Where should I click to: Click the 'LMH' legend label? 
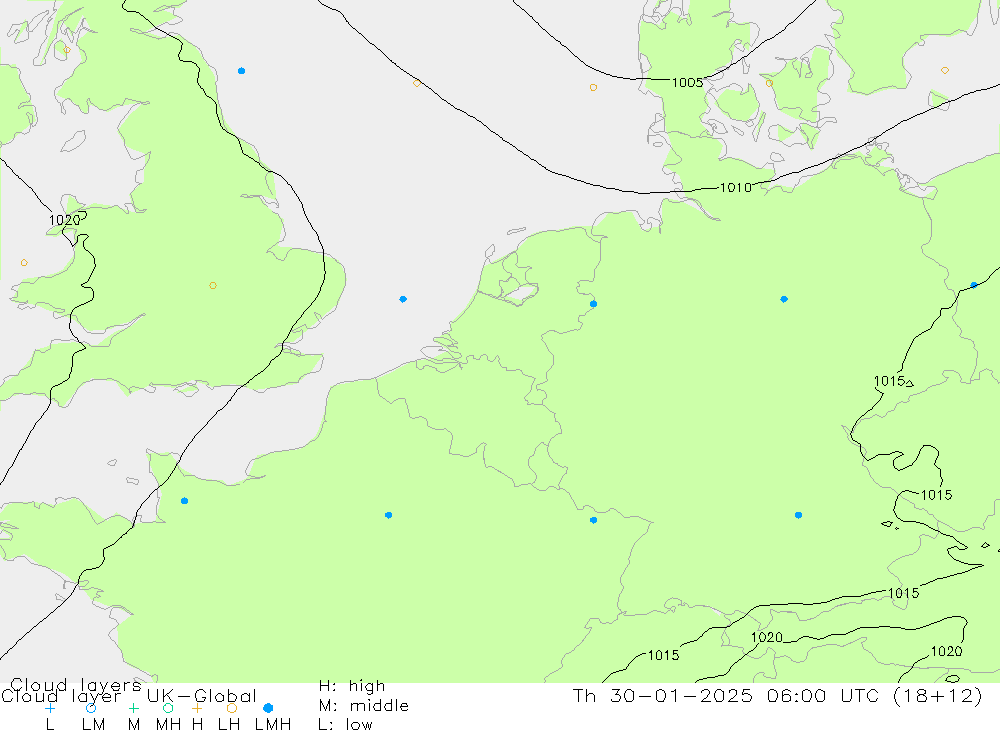(273, 725)
